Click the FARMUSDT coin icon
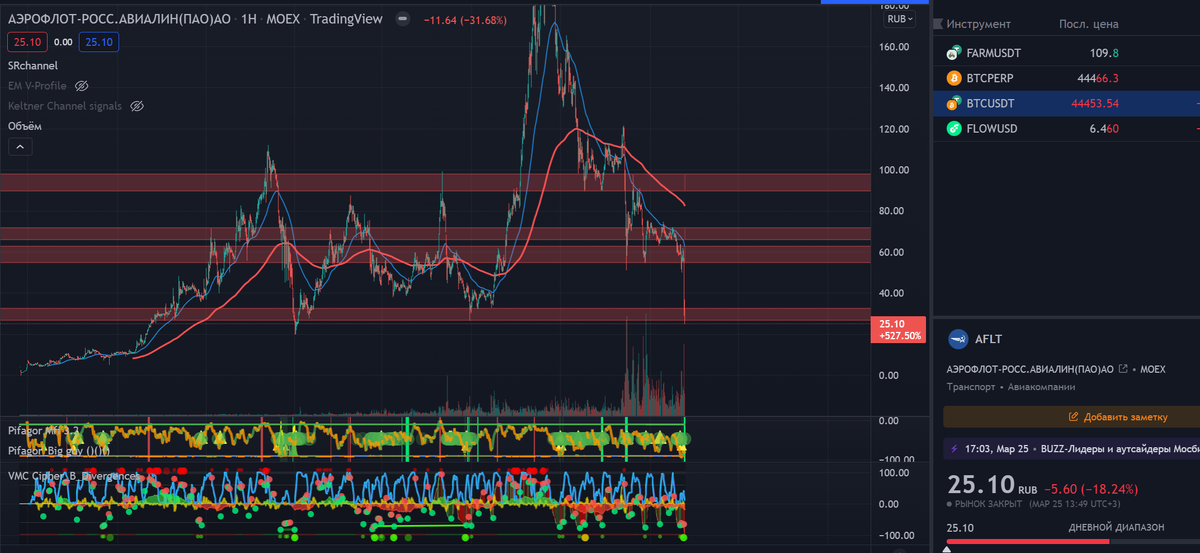 (x=954, y=53)
